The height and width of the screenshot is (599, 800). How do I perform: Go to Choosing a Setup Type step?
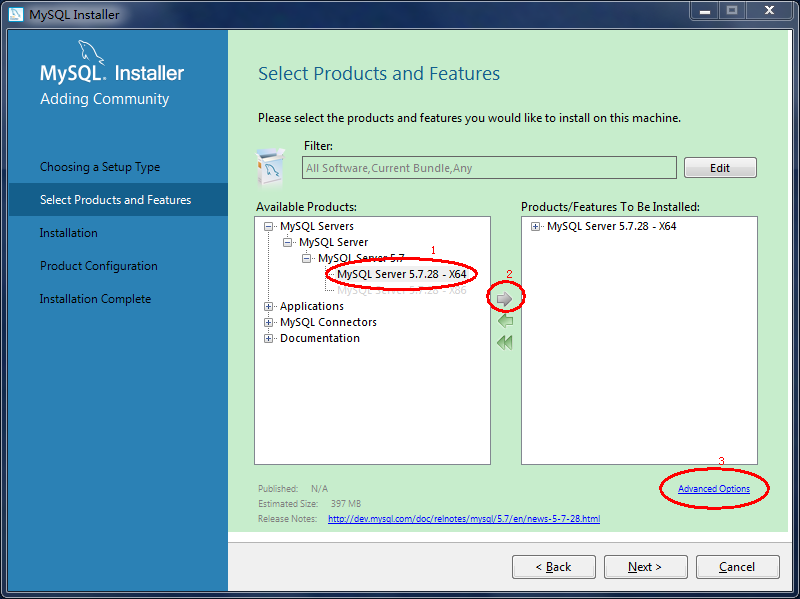(100, 167)
